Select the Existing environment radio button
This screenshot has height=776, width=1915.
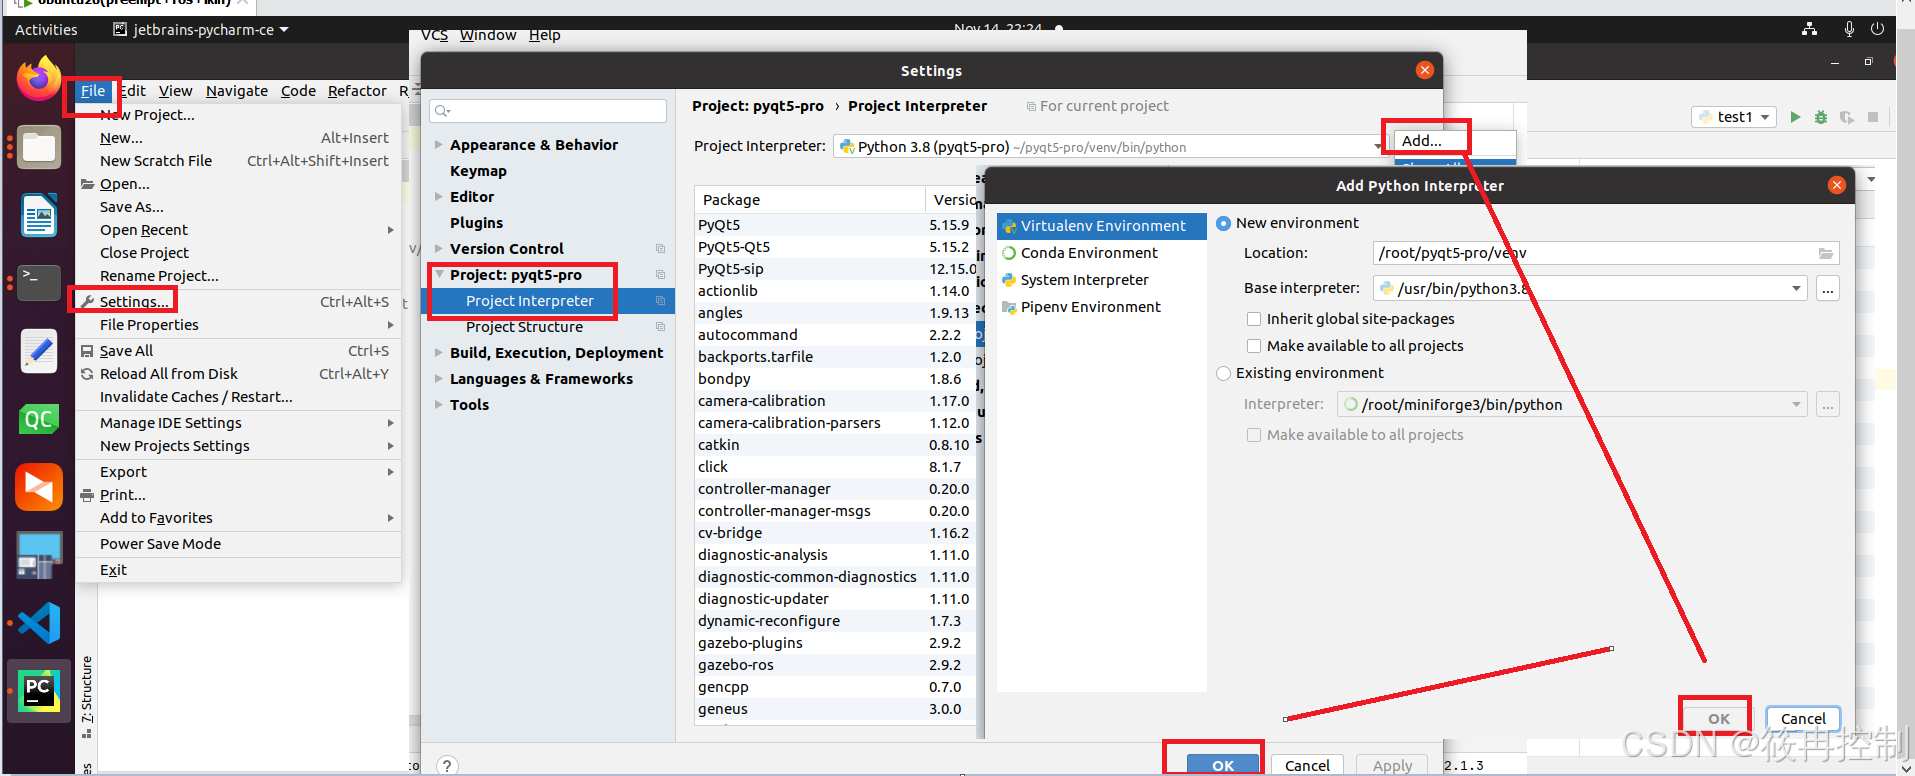pyautogui.click(x=1223, y=373)
